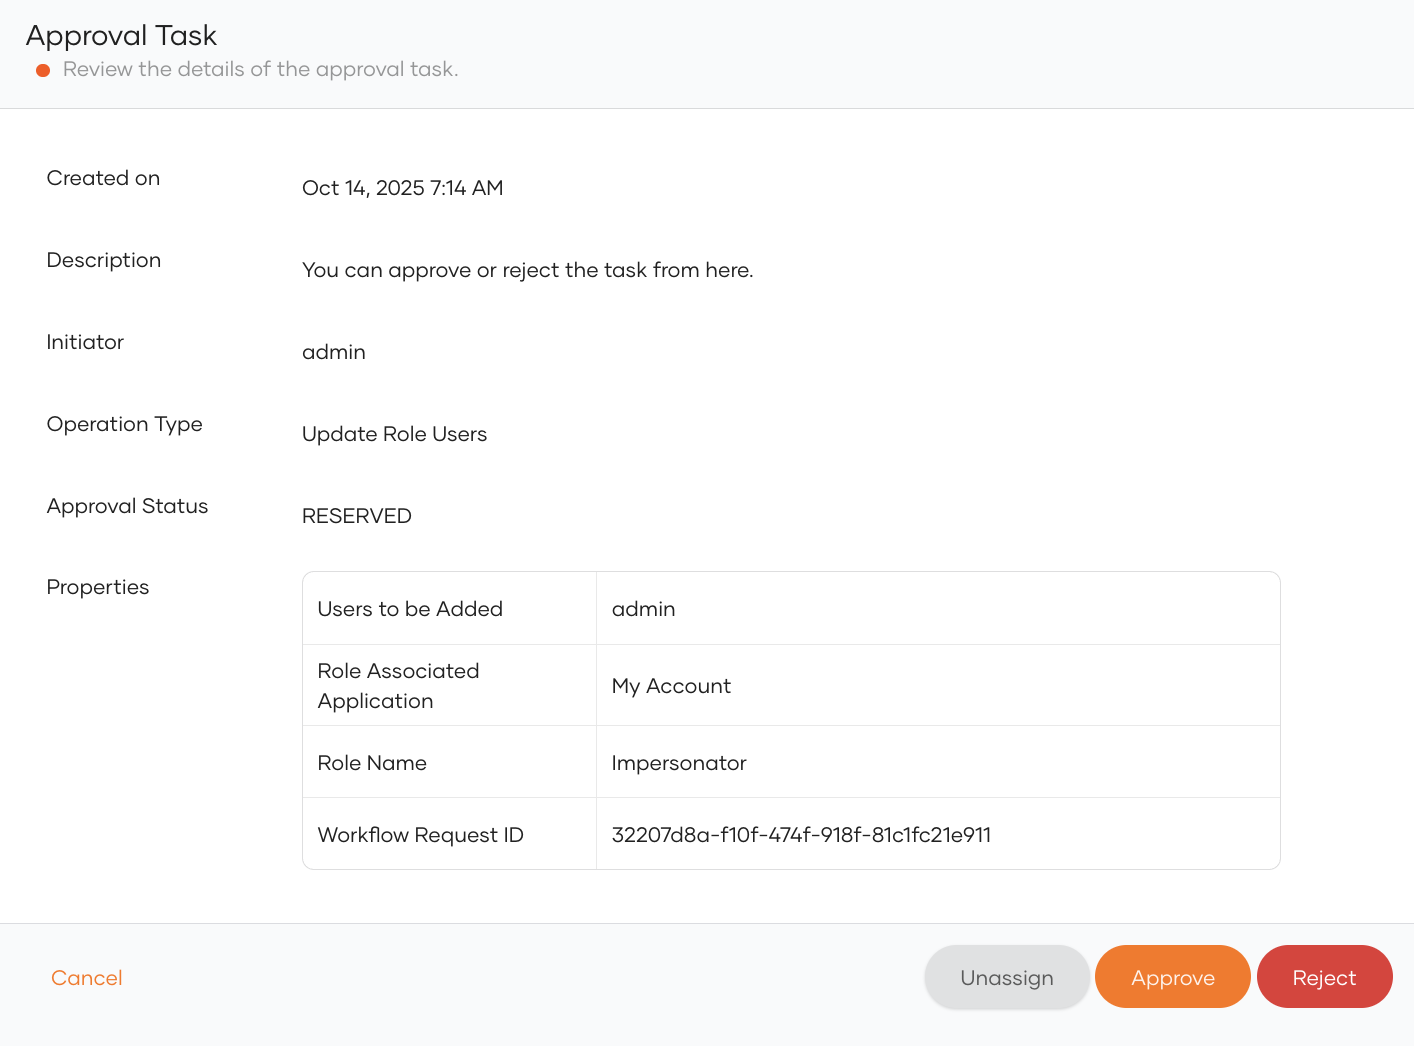
Task: Click the Approve button
Action: (x=1172, y=977)
